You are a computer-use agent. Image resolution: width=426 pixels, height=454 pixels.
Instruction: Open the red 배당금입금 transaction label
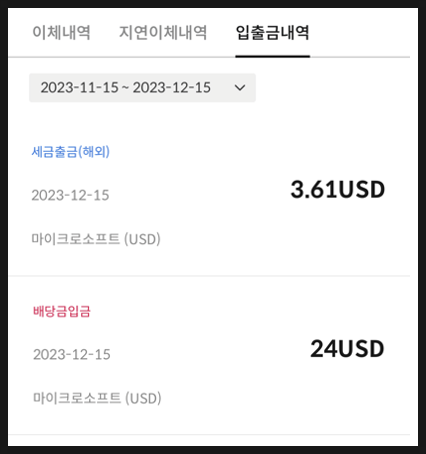(x=62, y=311)
